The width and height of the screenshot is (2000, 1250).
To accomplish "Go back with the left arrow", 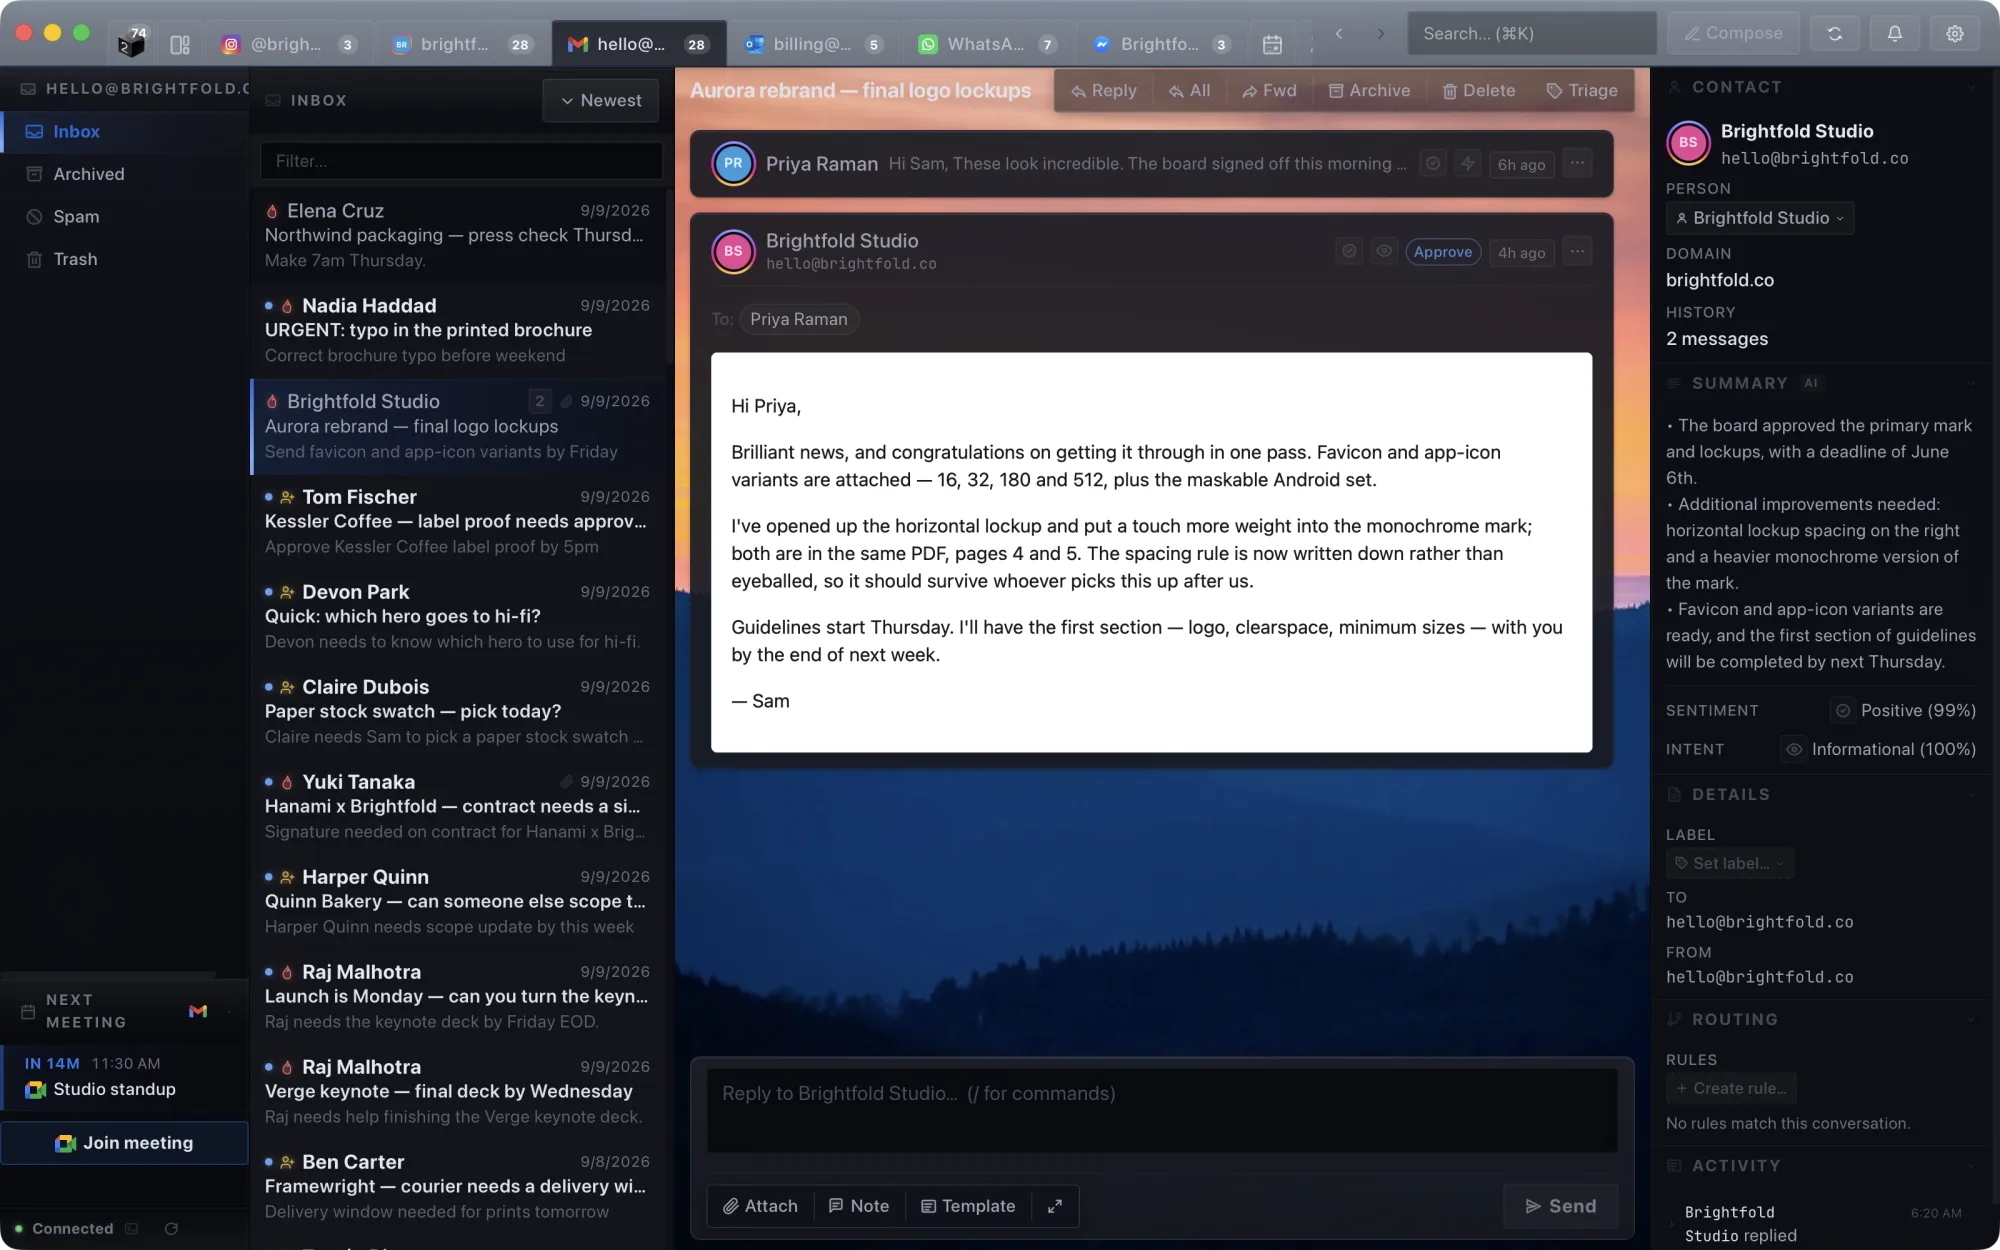I will pyautogui.click(x=1338, y=33).
